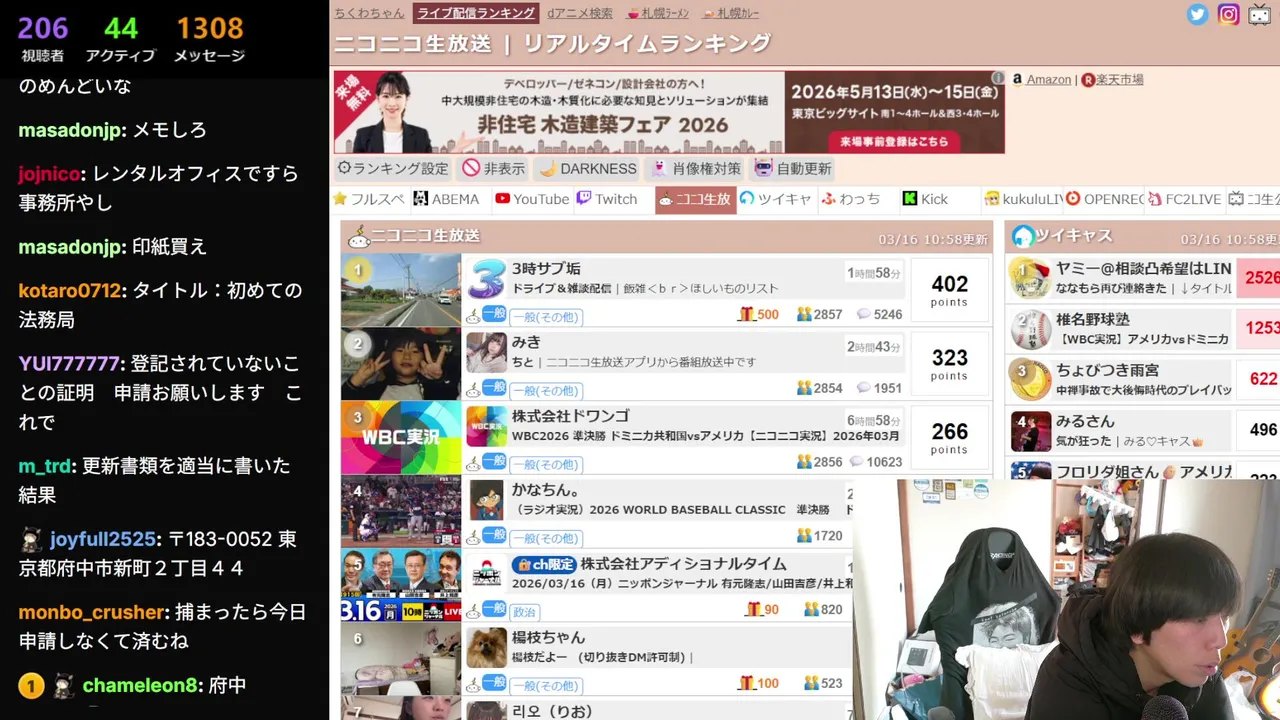1280x720 pixels.
Task: Open the ちくわちゃん top link
Action: pyautogui.click(x=369, y=13)
